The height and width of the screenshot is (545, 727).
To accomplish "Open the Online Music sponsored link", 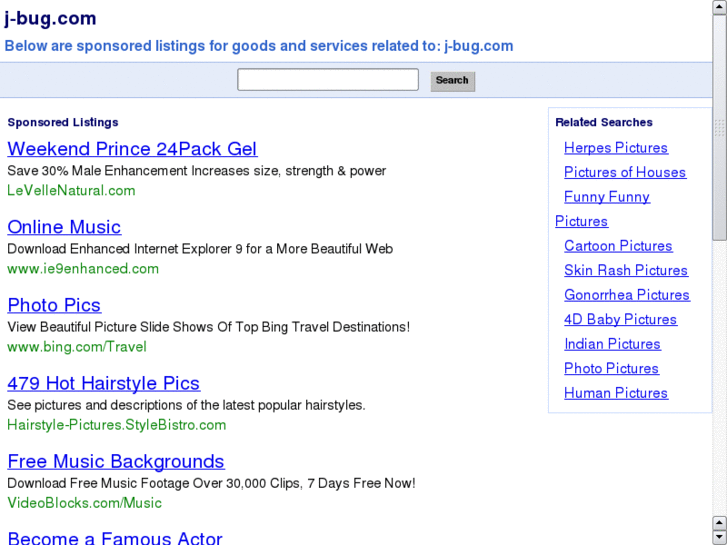I will pyautogui.click(x=64, y=227).
